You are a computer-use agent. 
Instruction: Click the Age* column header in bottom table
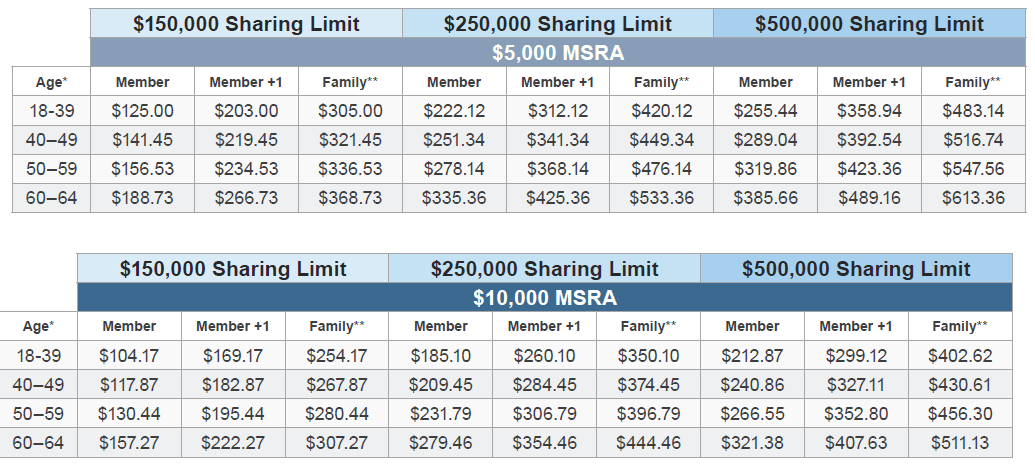pyautogui.click(x=38, y=326)
